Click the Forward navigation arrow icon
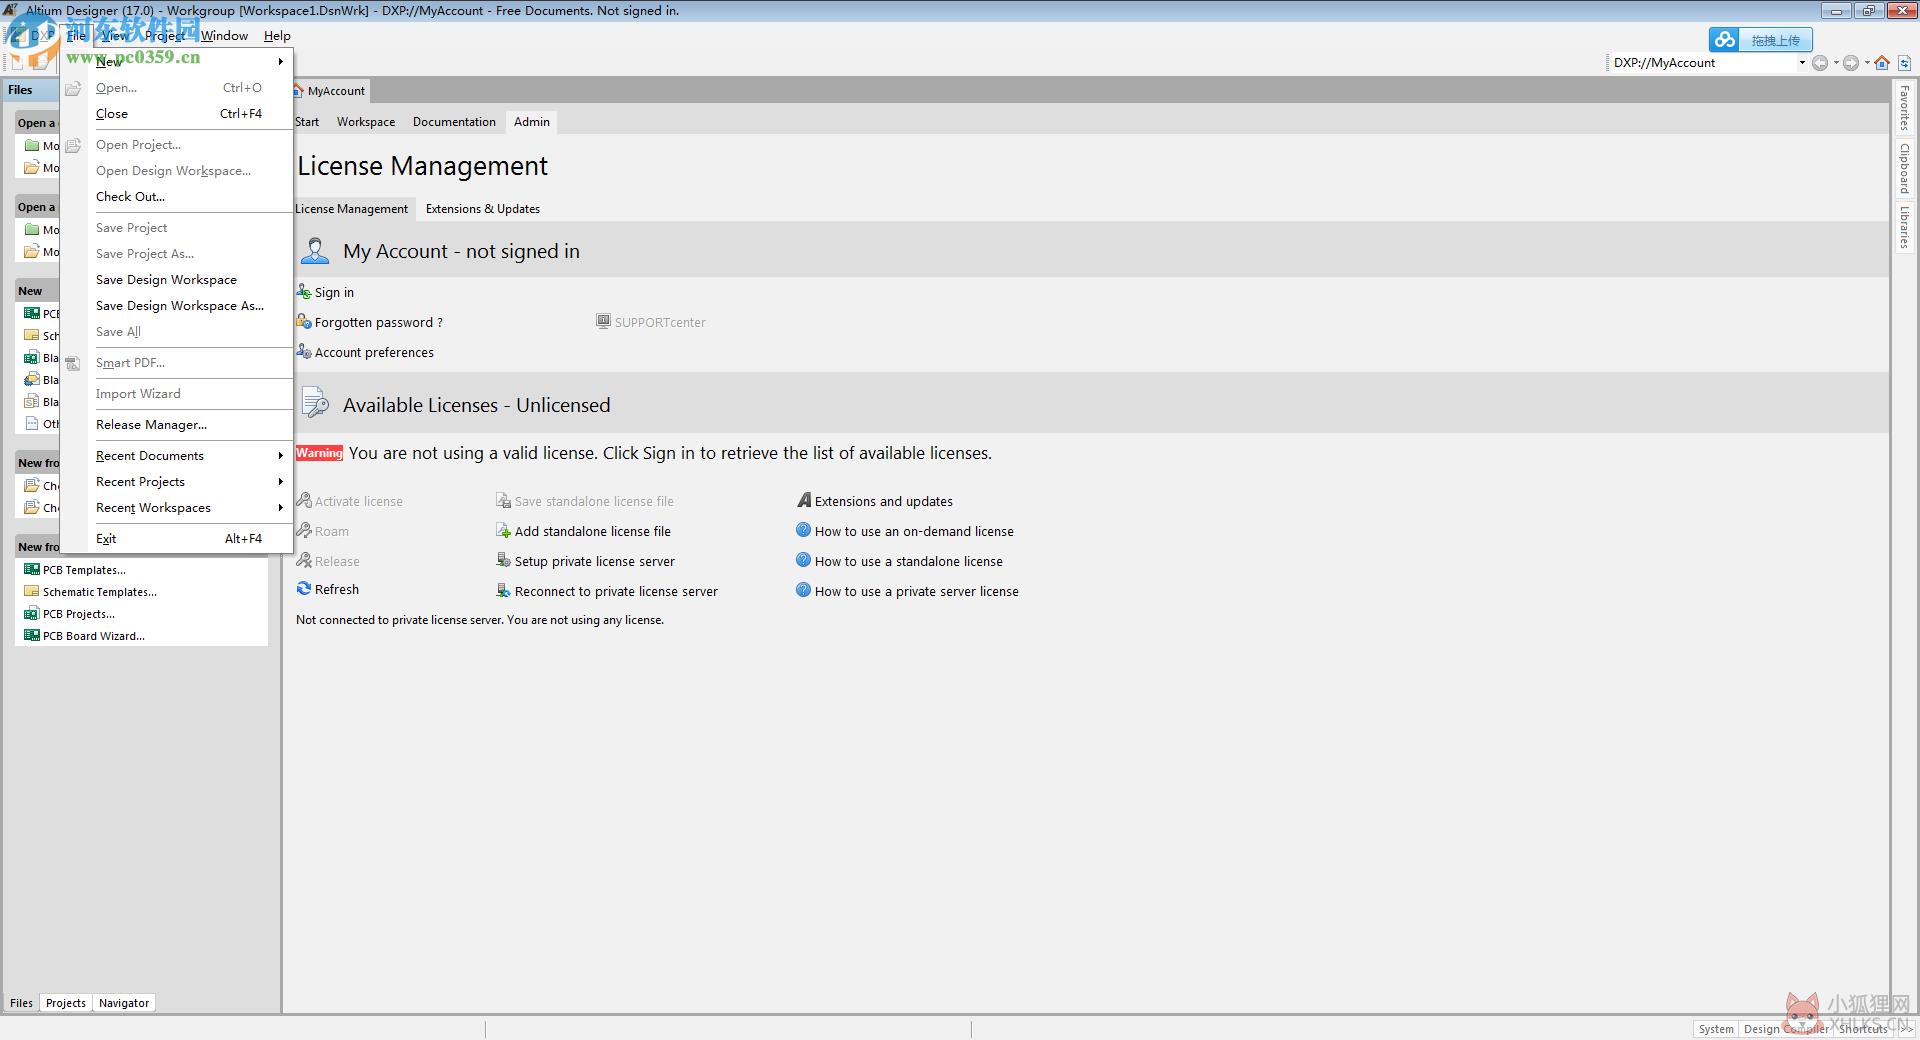 pos(1851,63)
